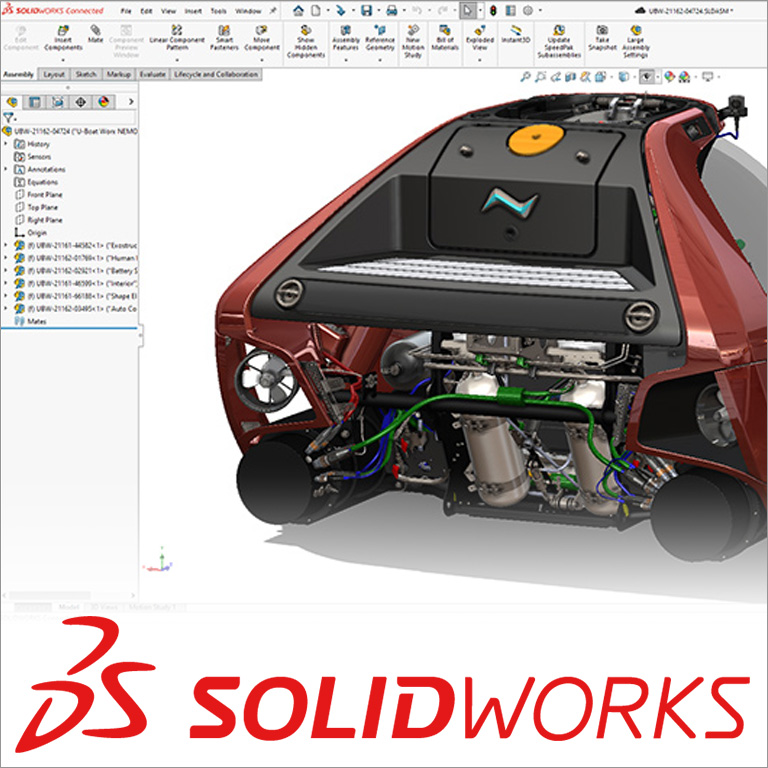Open dropdown arrow under Insert Components
The width and height of the screenshot is (768, 768).
click(x=63, y=60)
